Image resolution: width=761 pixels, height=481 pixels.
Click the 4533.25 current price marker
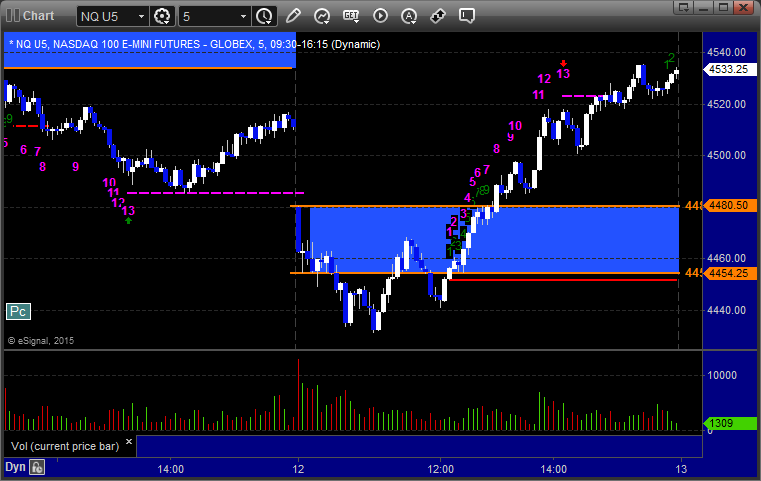click(729, 69)
